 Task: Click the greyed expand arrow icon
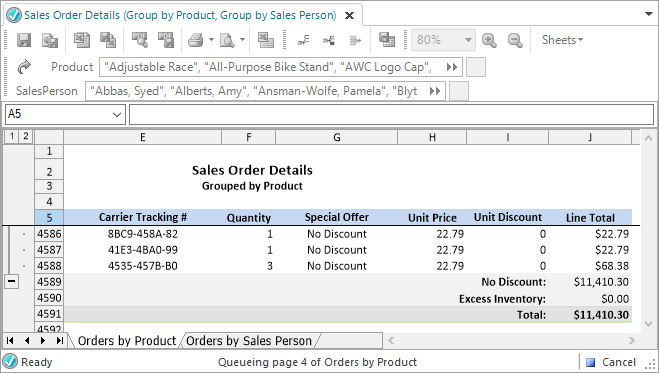pos(355,40)
